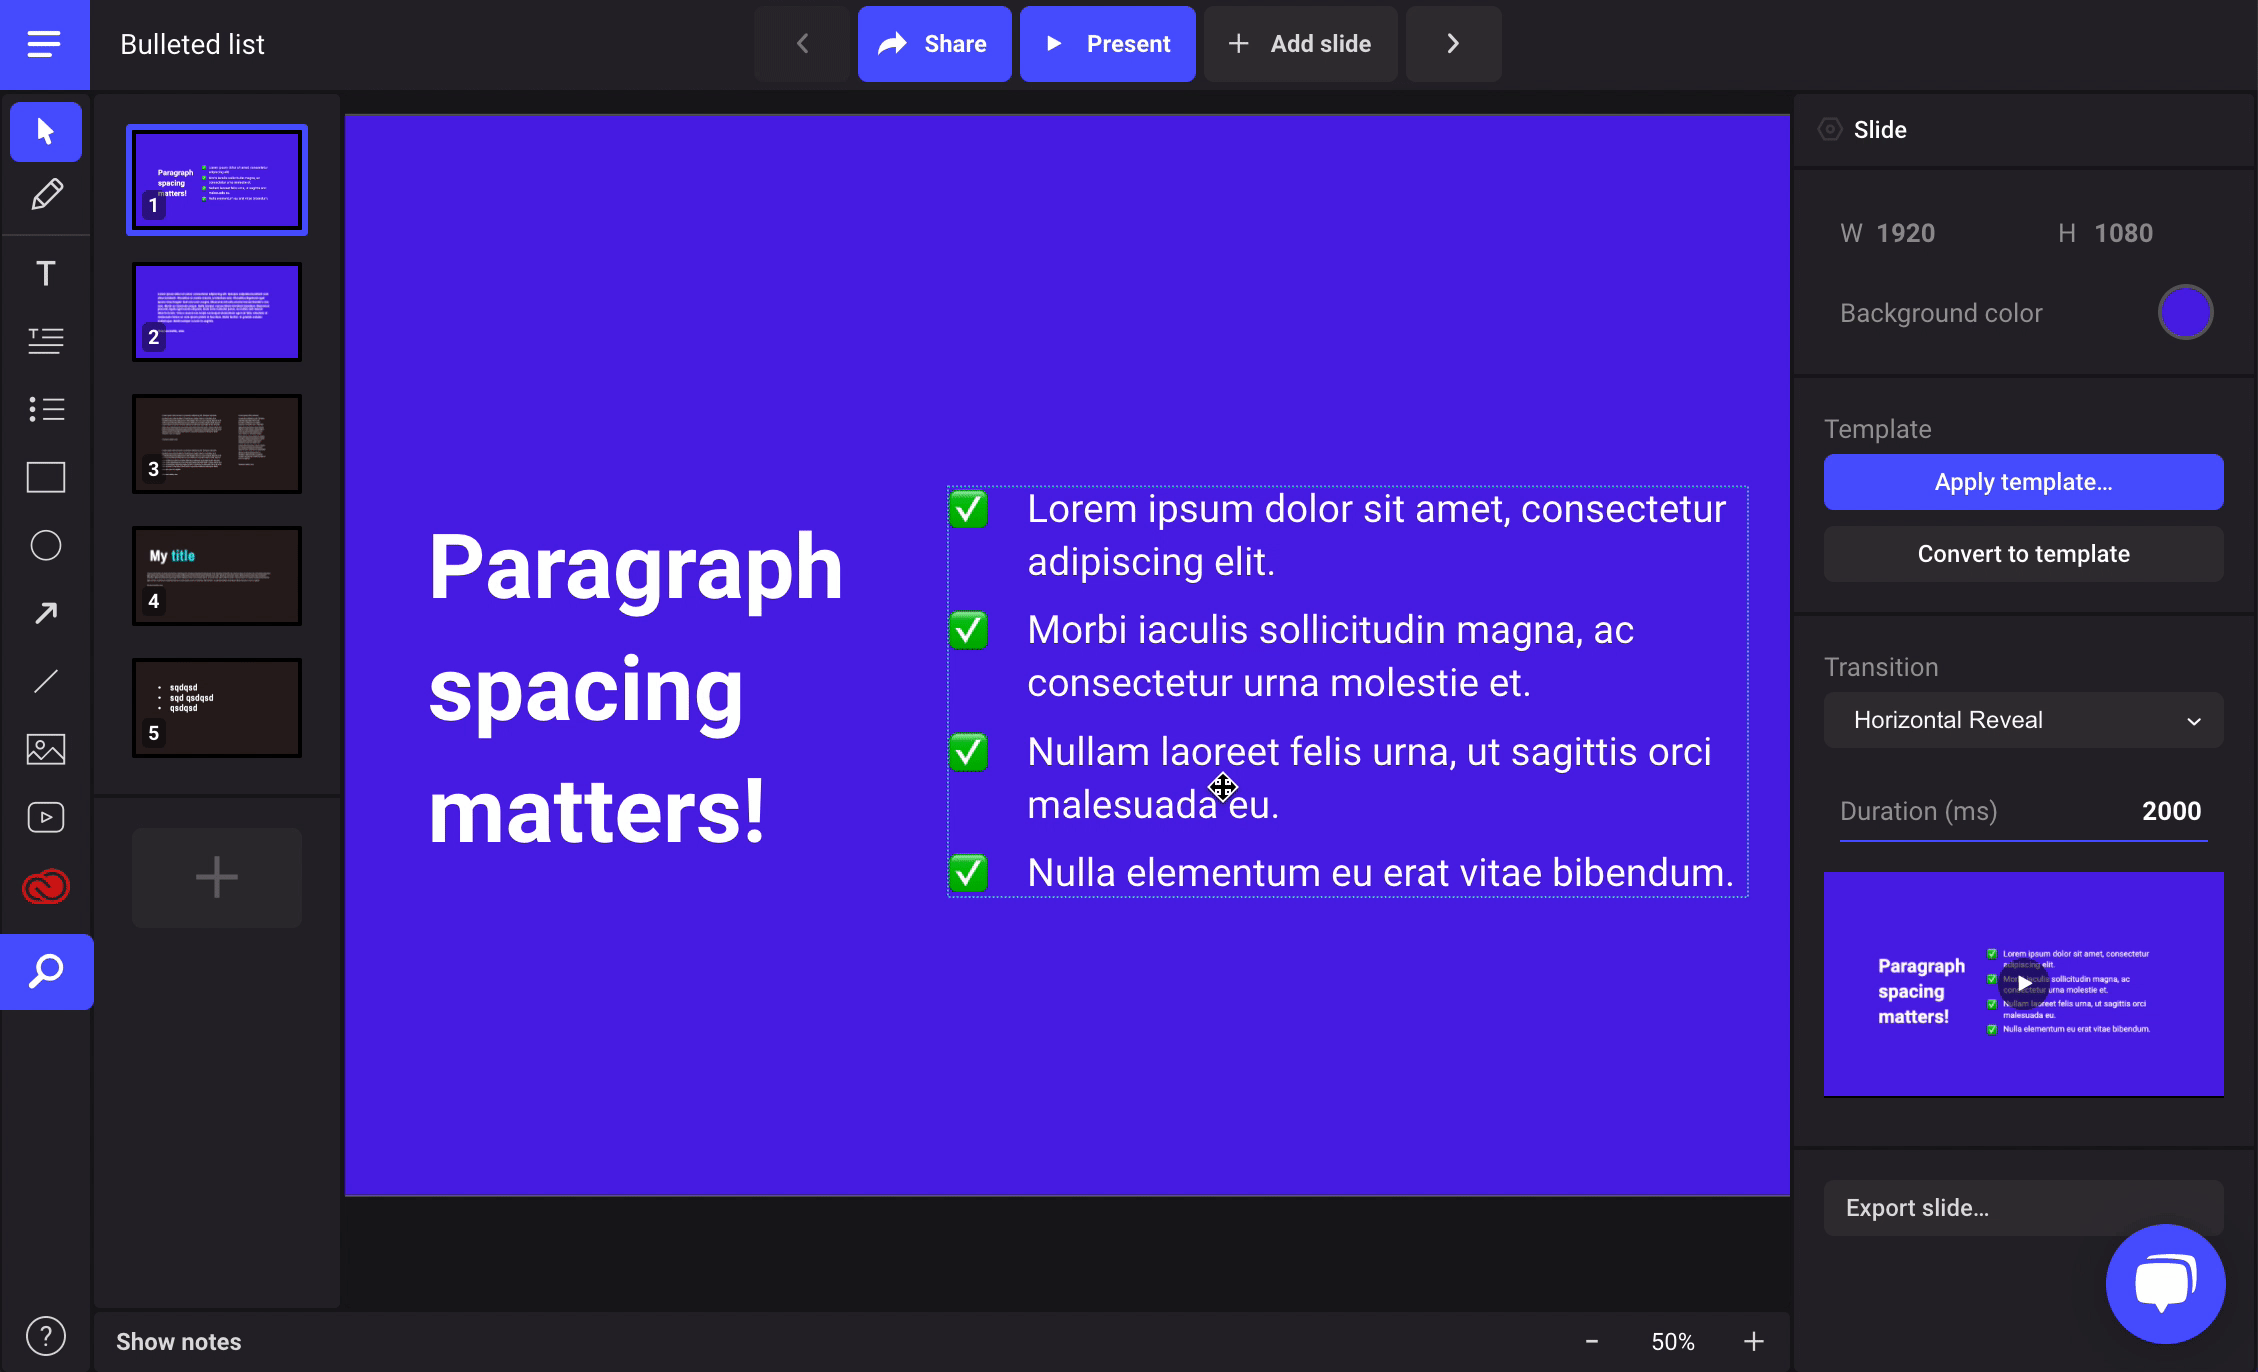Click the transition duration field

2170,811
